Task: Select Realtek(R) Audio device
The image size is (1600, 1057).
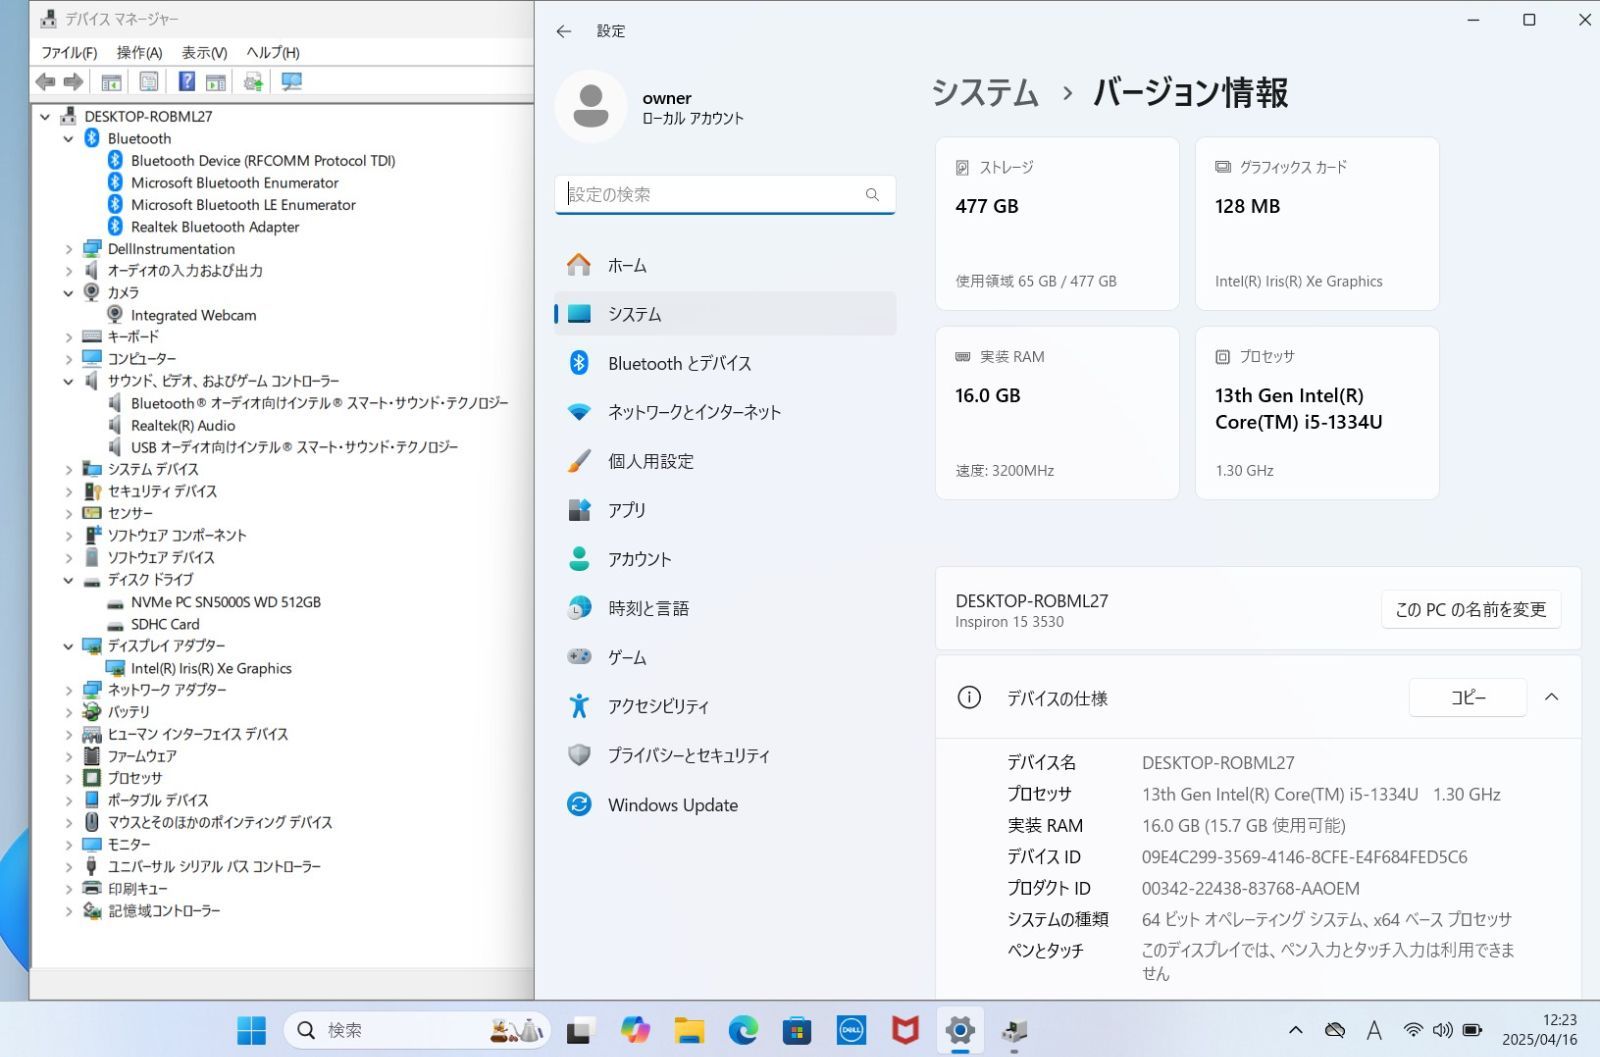Action: 183,425
